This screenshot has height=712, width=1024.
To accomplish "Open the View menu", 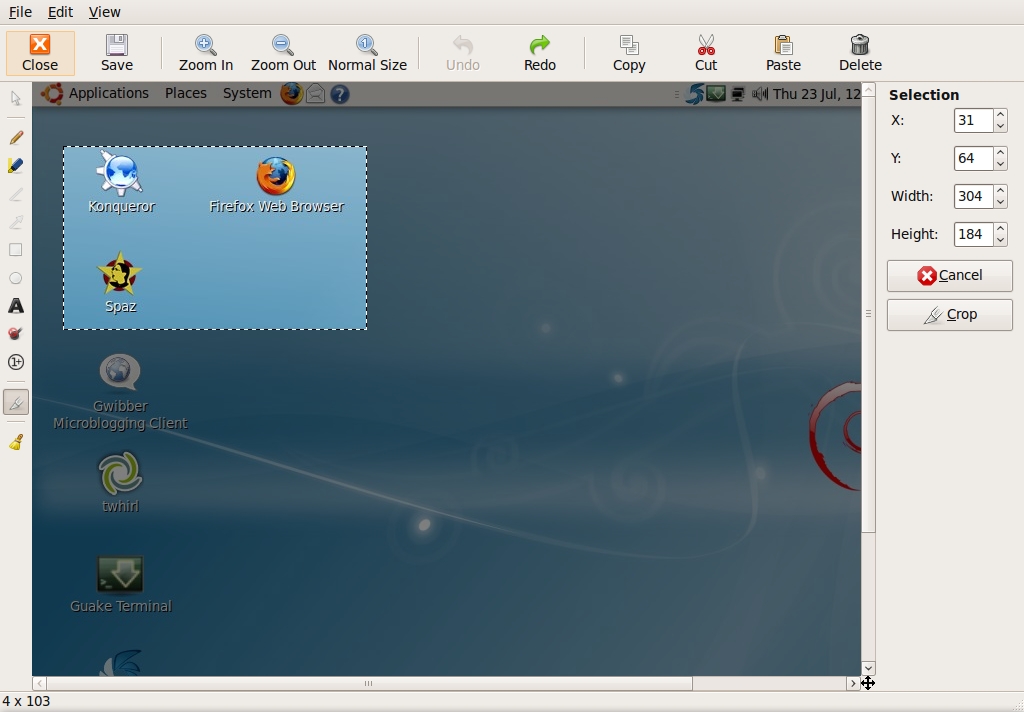I will pyautogui.click(x=104, y=12).
